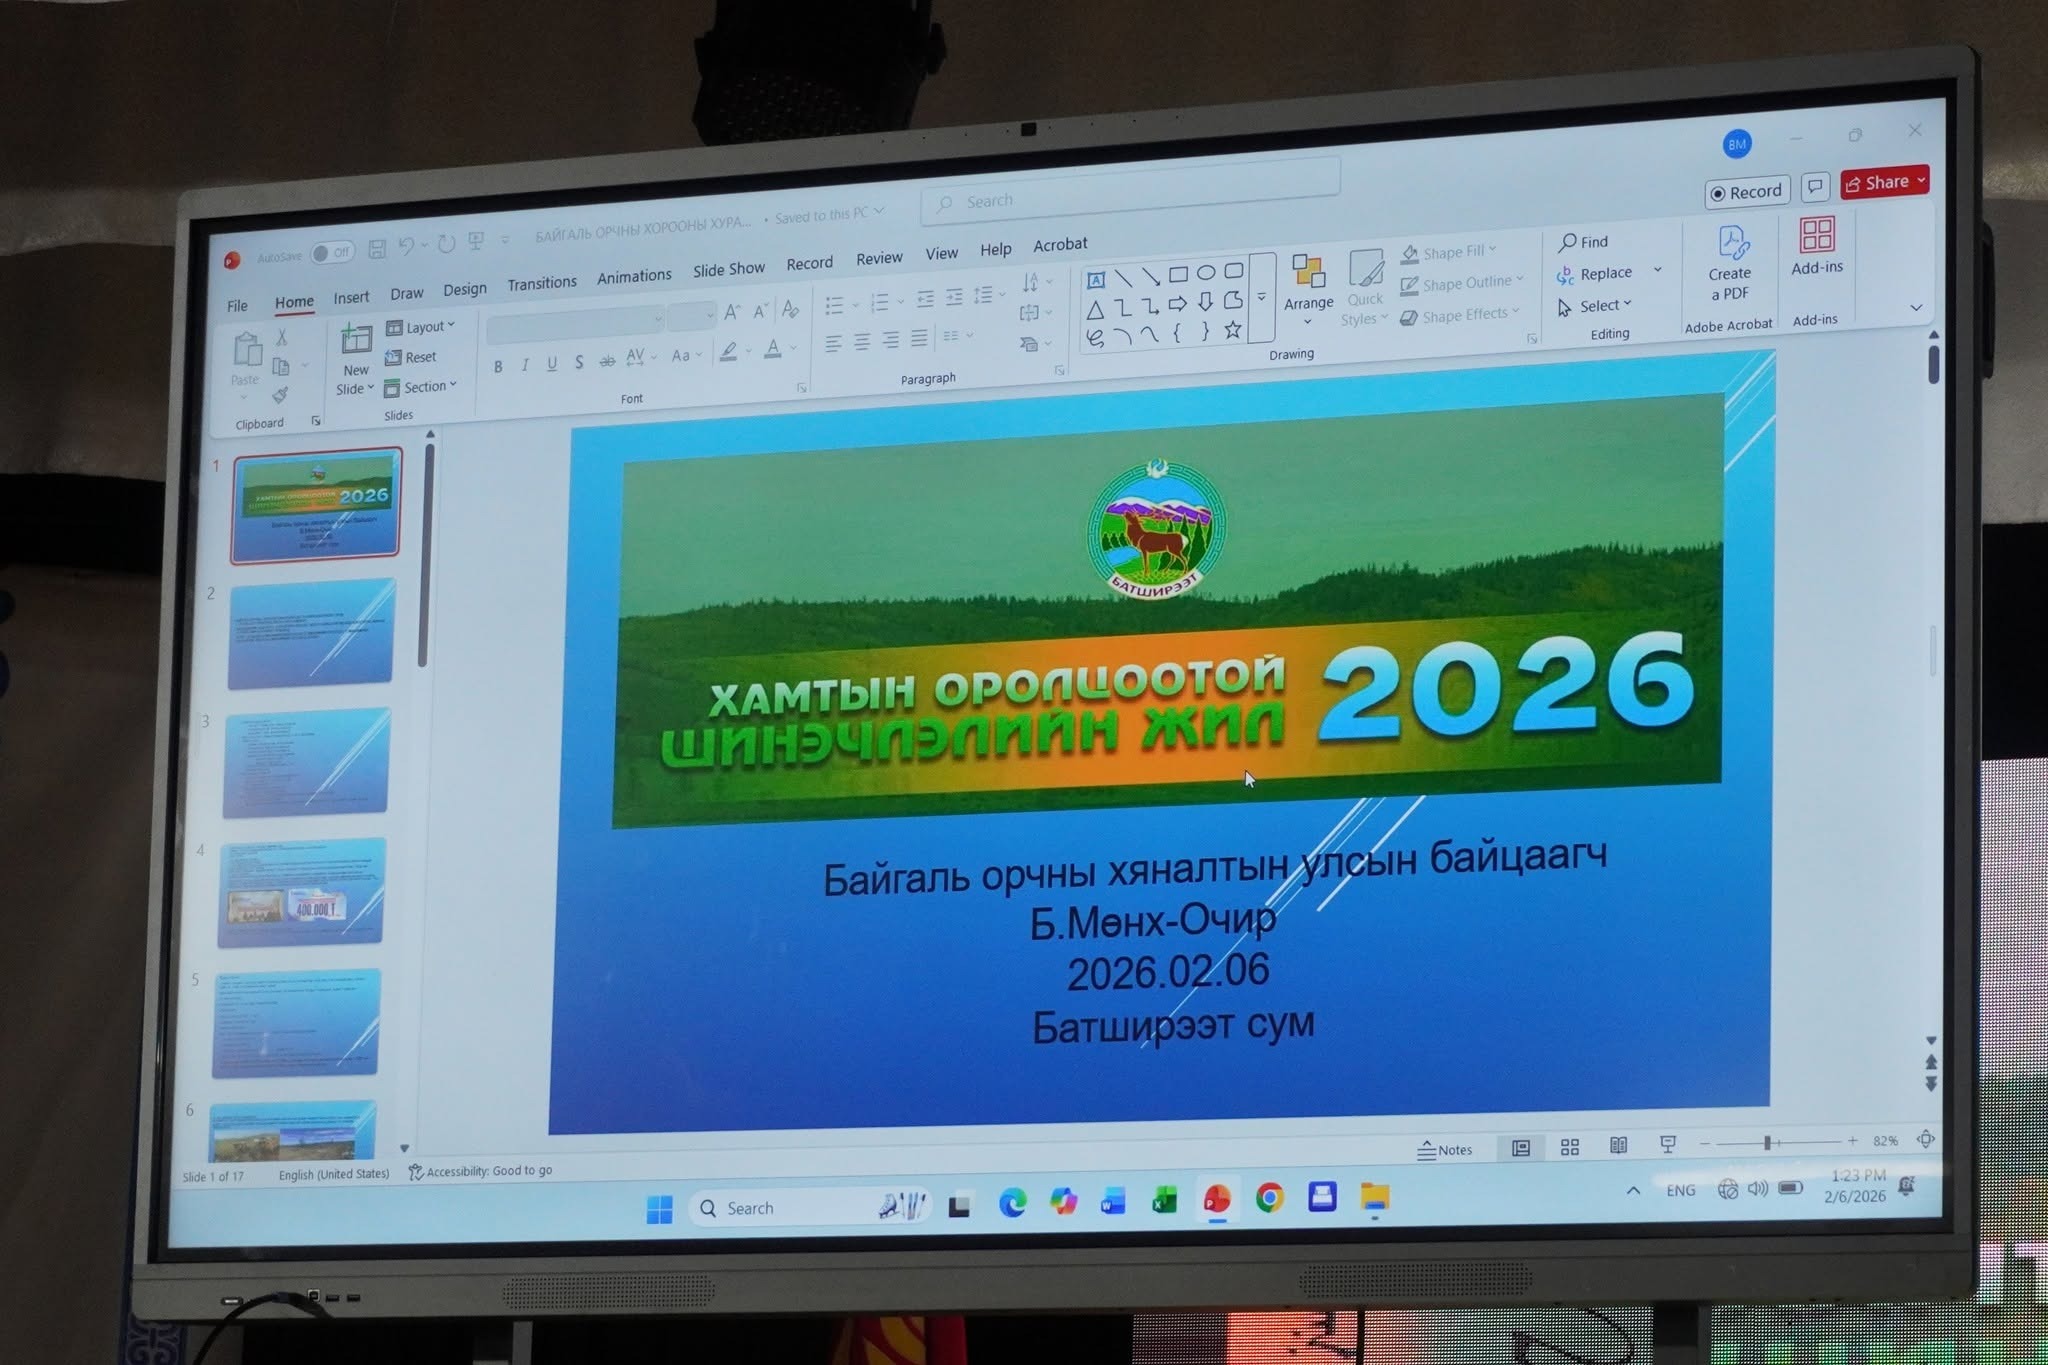The height and width of the screenshot is (1365, 2048).
Task: Clear all text formatting
Action: point(790,309)
